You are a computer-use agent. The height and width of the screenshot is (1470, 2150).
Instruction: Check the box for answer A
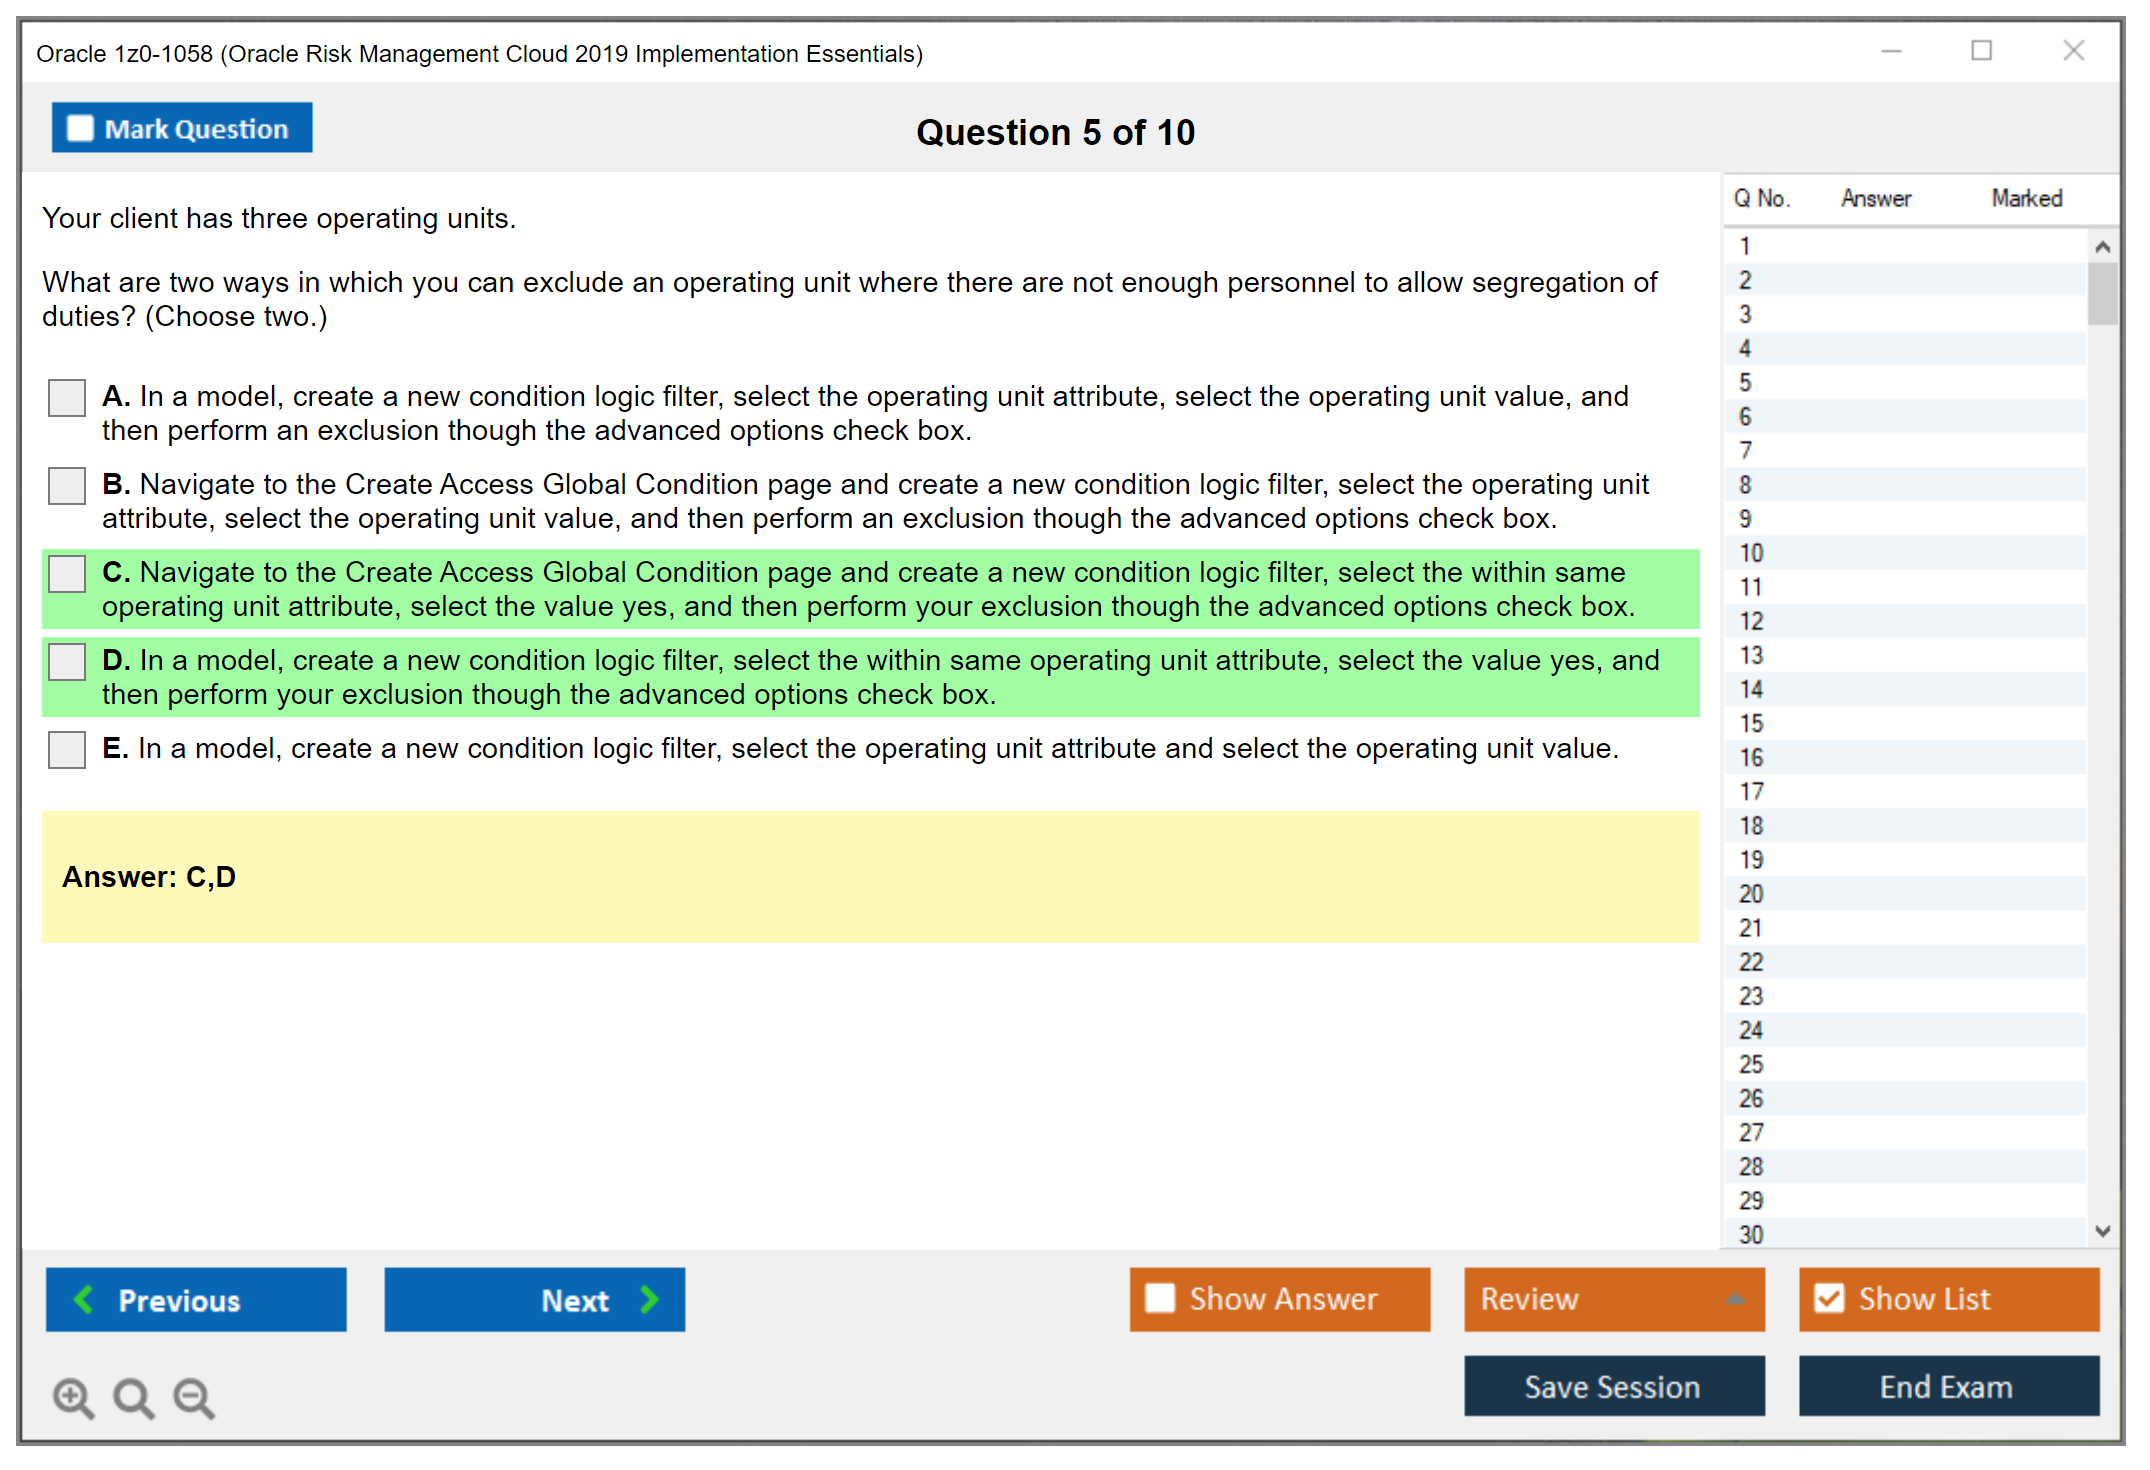pos(67,397)
